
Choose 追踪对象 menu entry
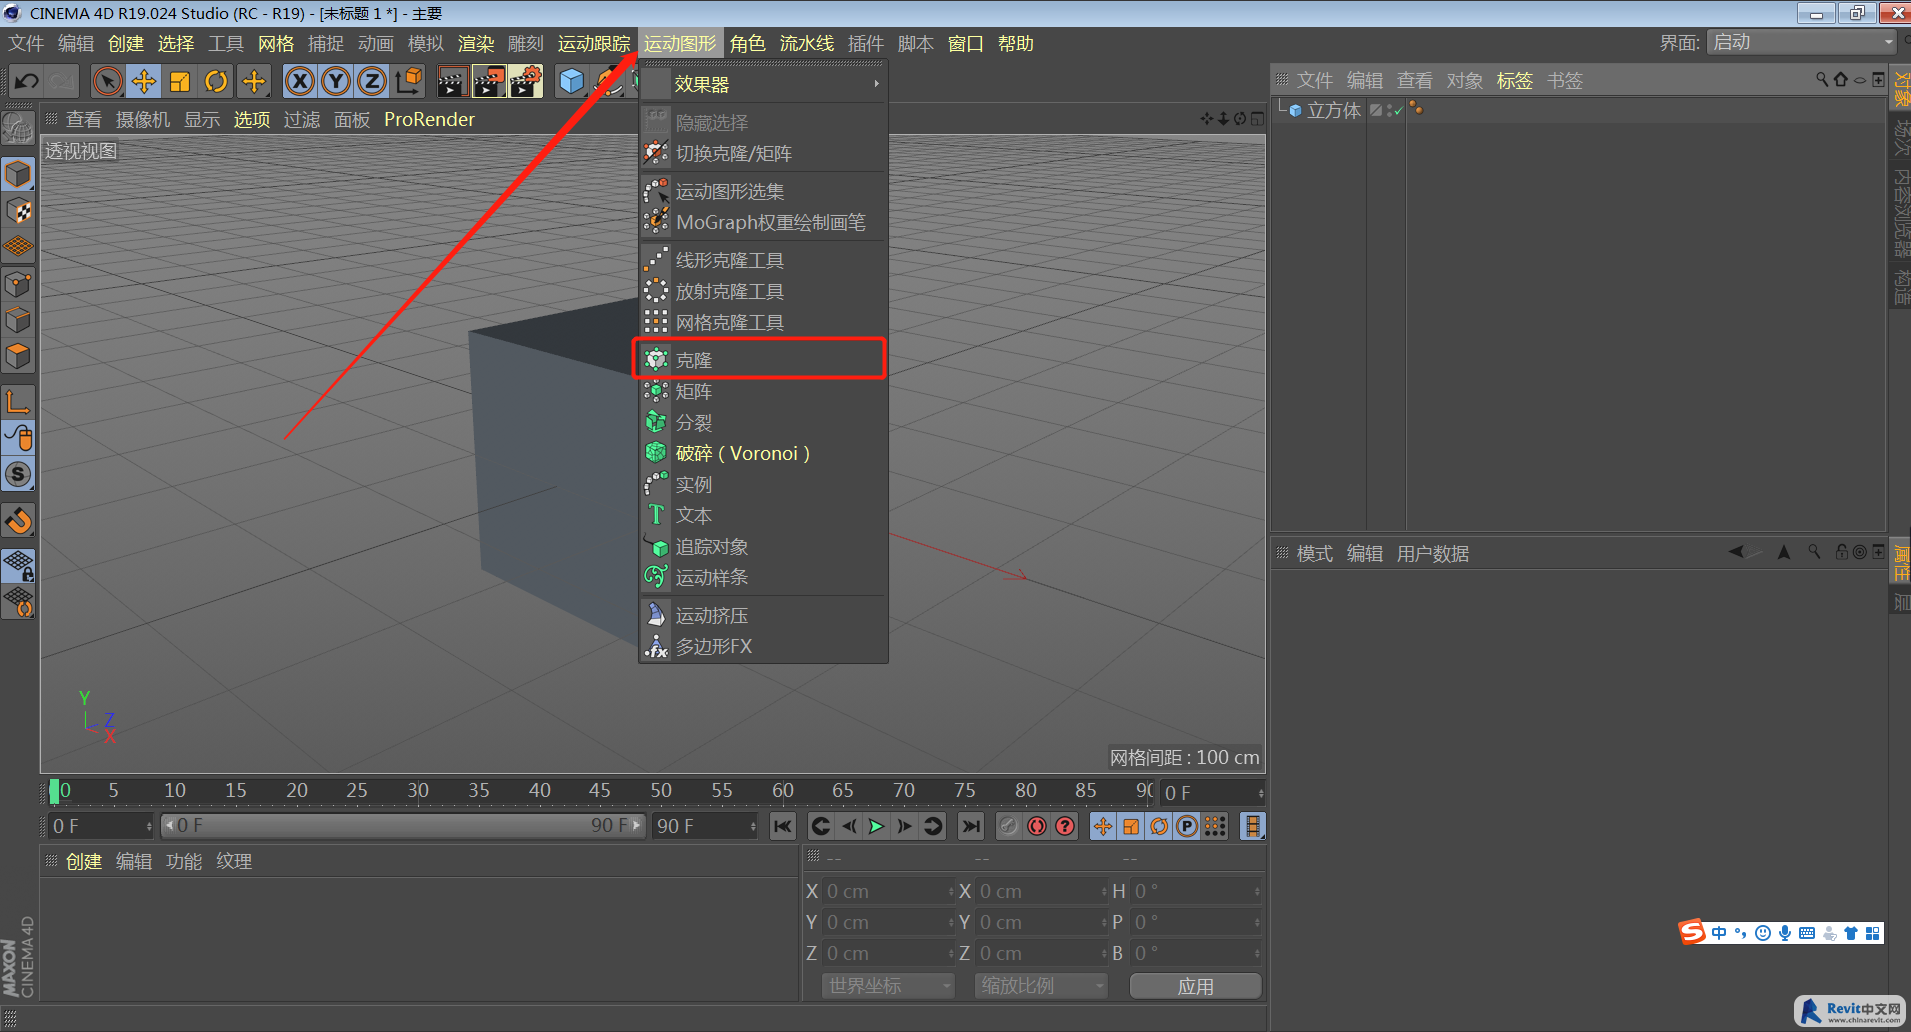pyautogui.click(x=761, y=546)
